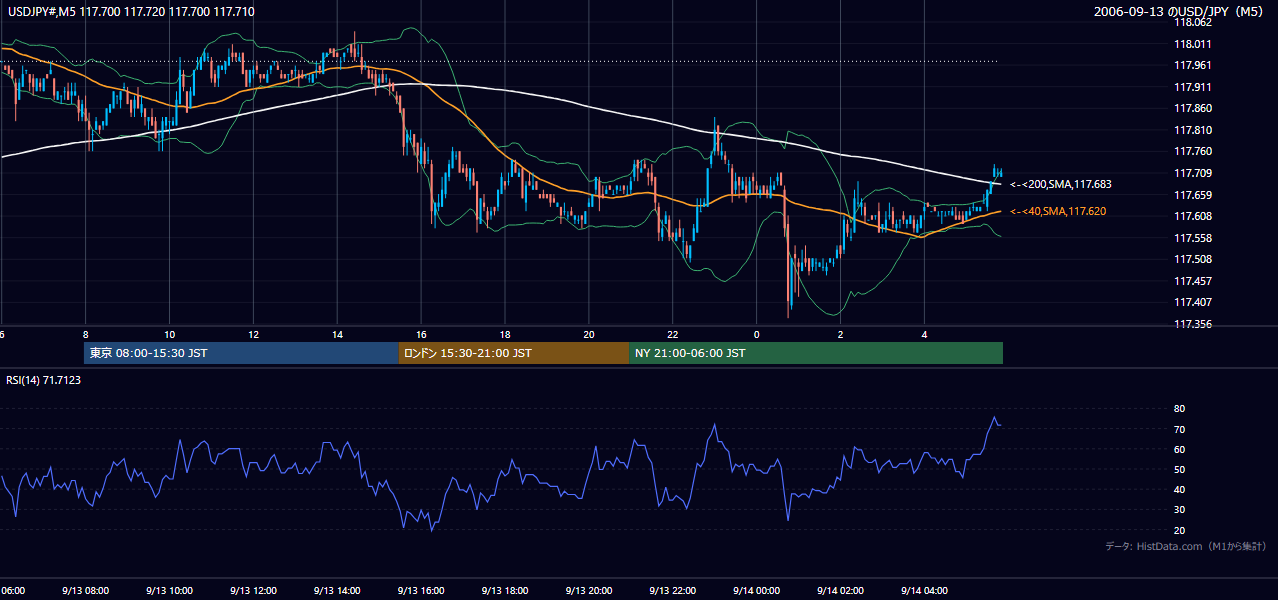Click the 9/13 16:00 time axis label
Screen dimensions: 1278x600
[422, 590]
